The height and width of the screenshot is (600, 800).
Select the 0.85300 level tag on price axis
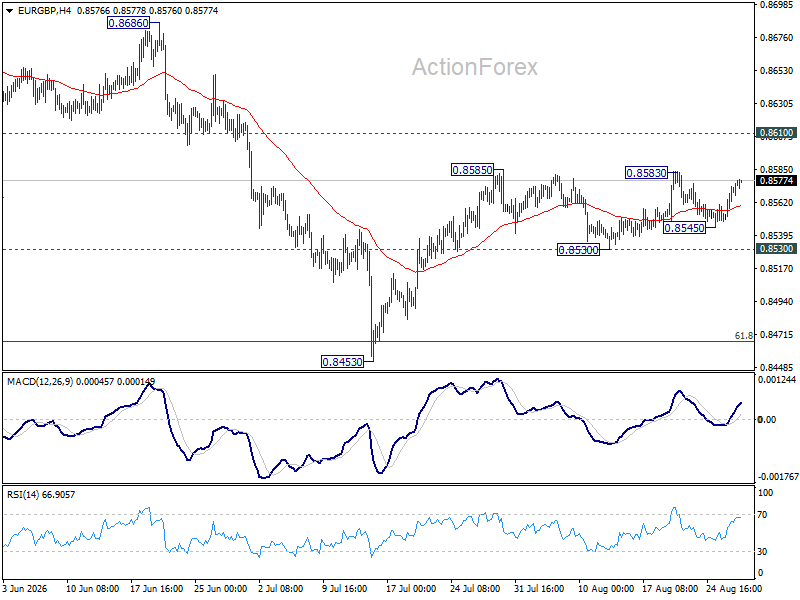(x=777, y=249)
